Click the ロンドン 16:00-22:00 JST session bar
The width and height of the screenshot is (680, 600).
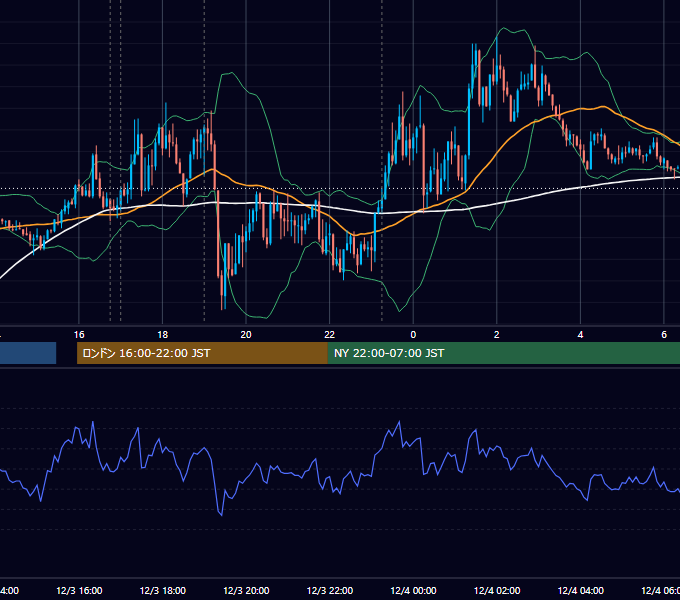202,353
